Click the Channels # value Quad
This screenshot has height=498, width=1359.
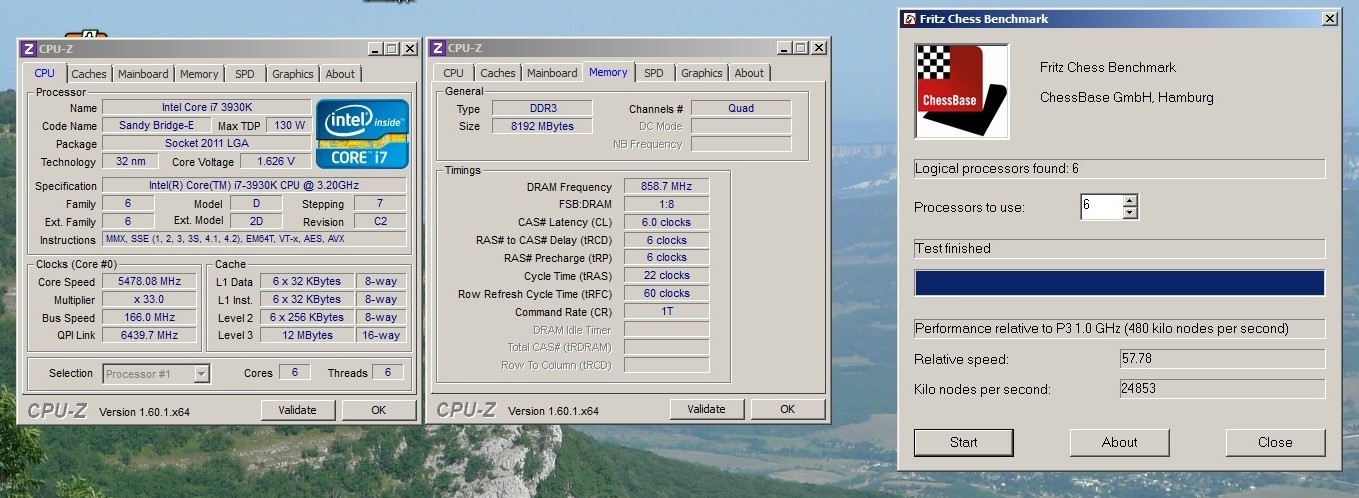click(741, 108)
